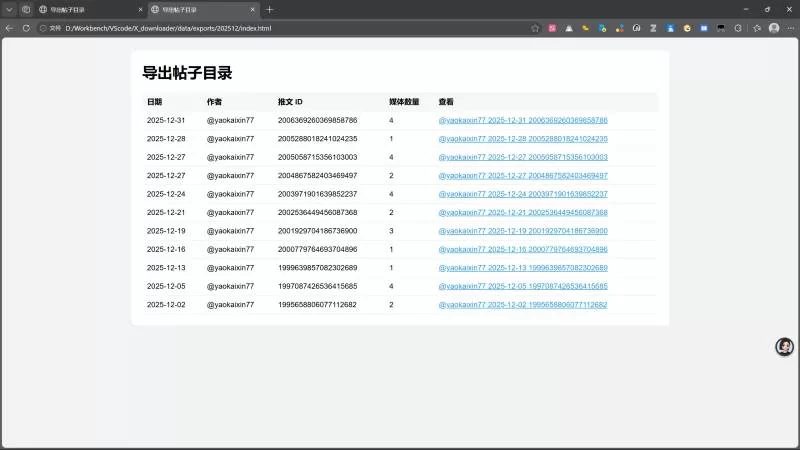Screen dimensions: 800x450
Task: Click tweet ID 1999639857082302689
Action: [x=317, y=268]
